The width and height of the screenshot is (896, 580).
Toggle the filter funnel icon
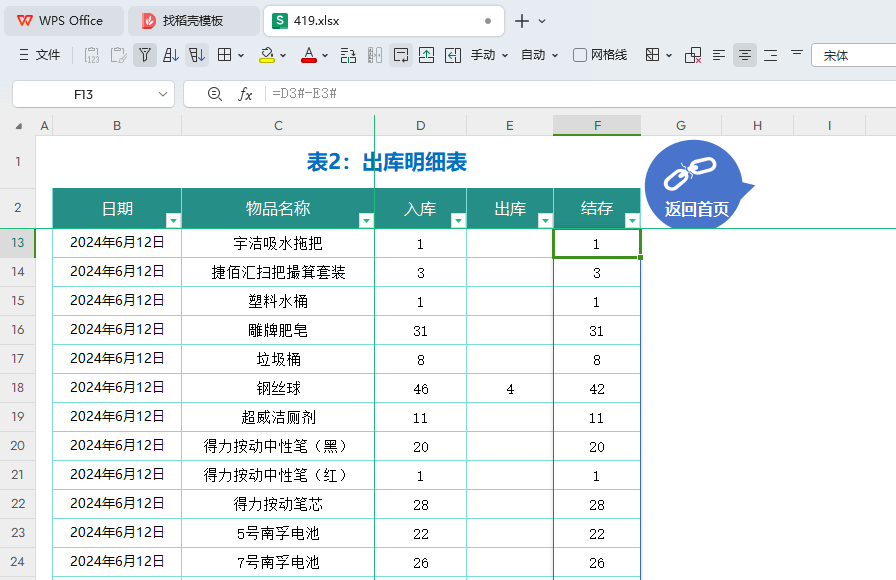(145, 55)
